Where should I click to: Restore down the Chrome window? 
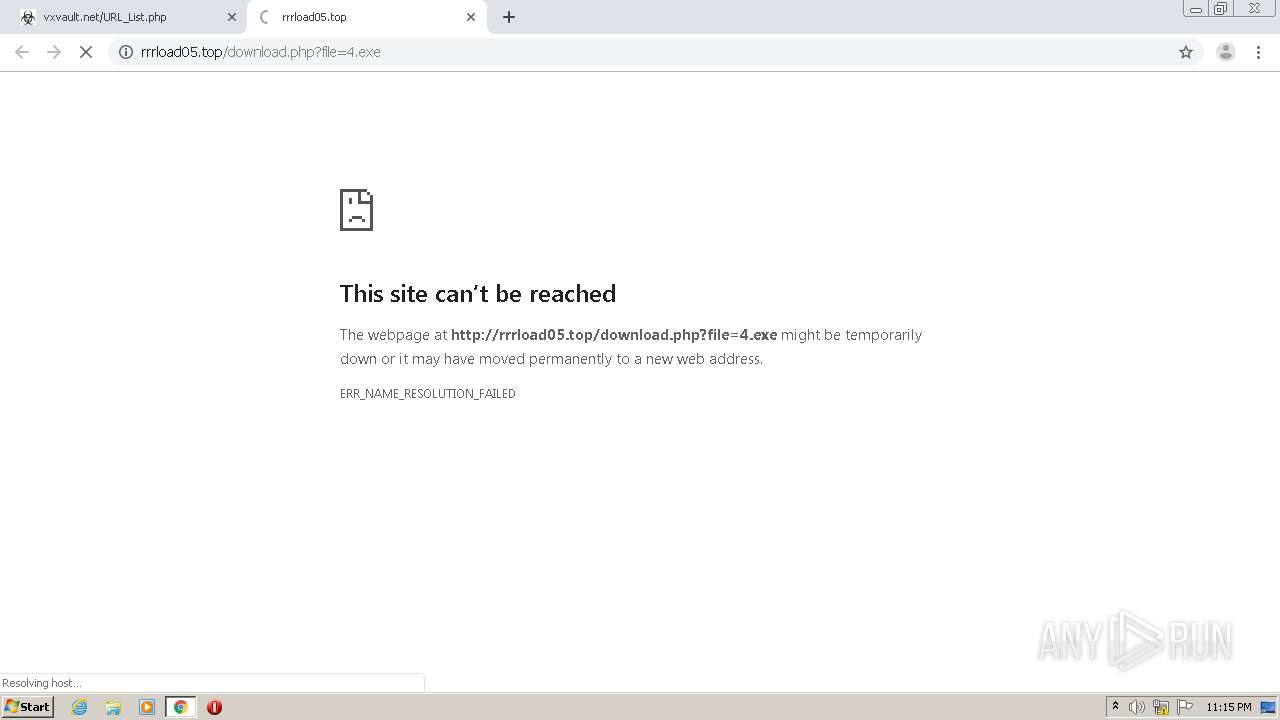pos(1221,9)
